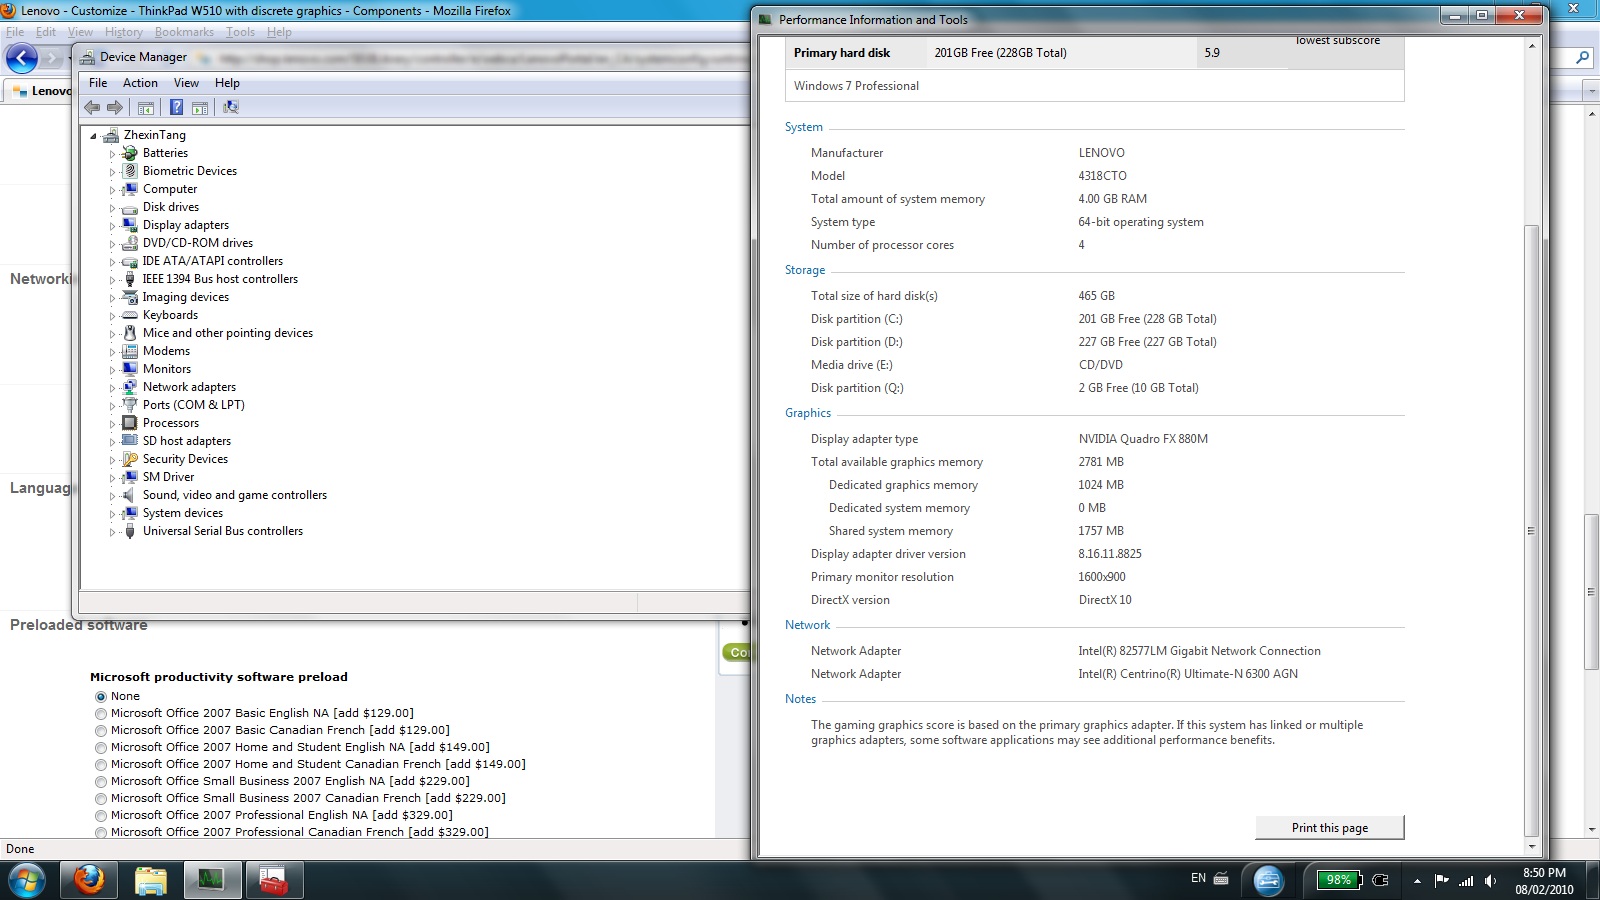Click the blue Help icon in Device Manager
The image size is (1600, 900).
pos(176,107)
